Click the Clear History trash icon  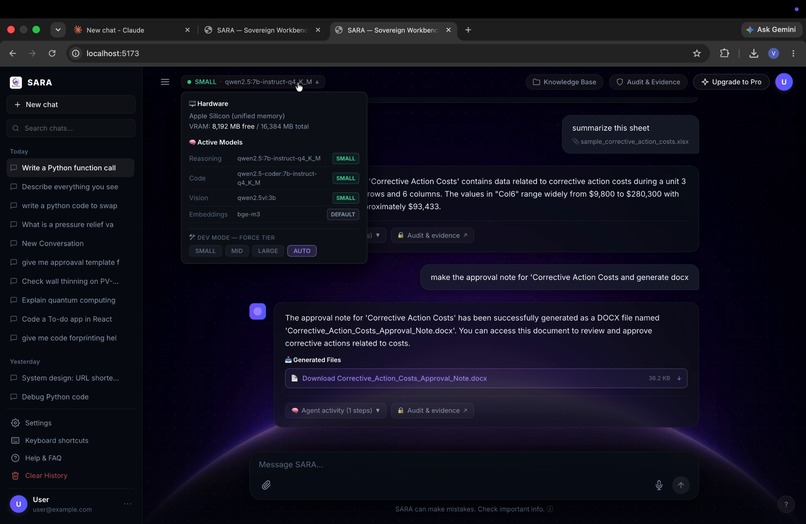tap(15, 476)
